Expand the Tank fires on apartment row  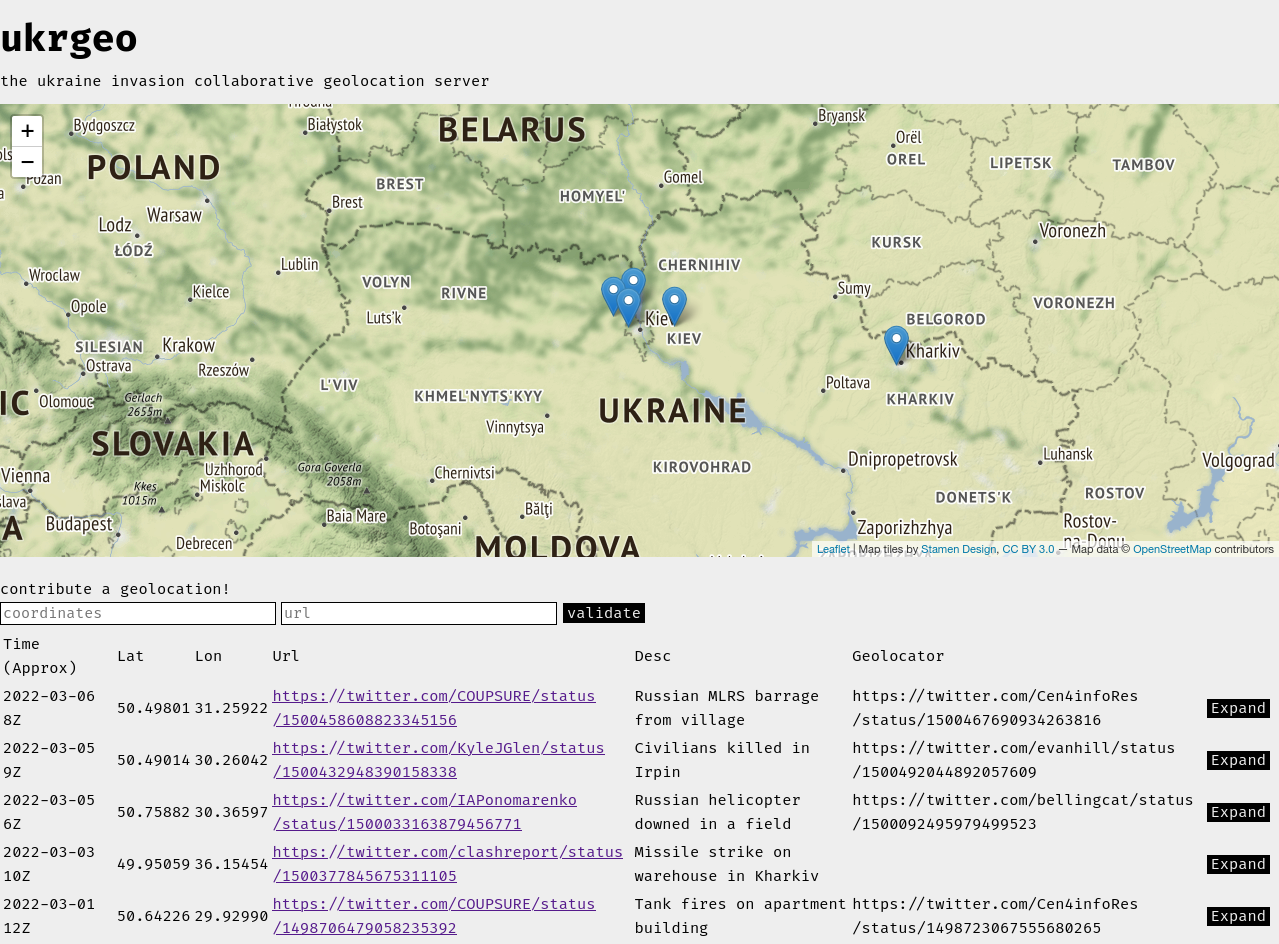coord(1238,916)
